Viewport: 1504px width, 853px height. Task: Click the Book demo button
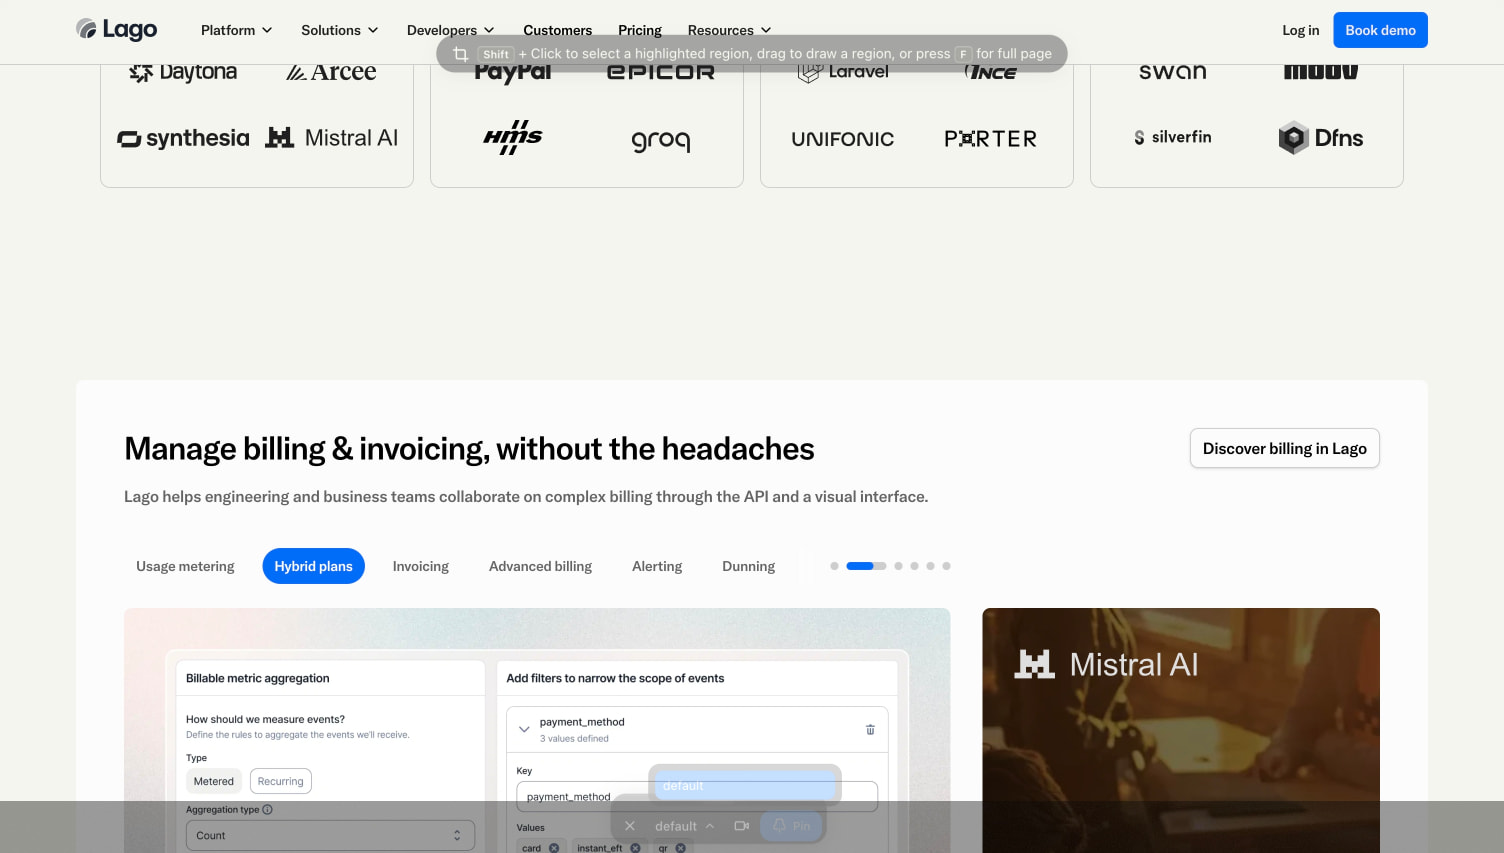coord(1380,30)
